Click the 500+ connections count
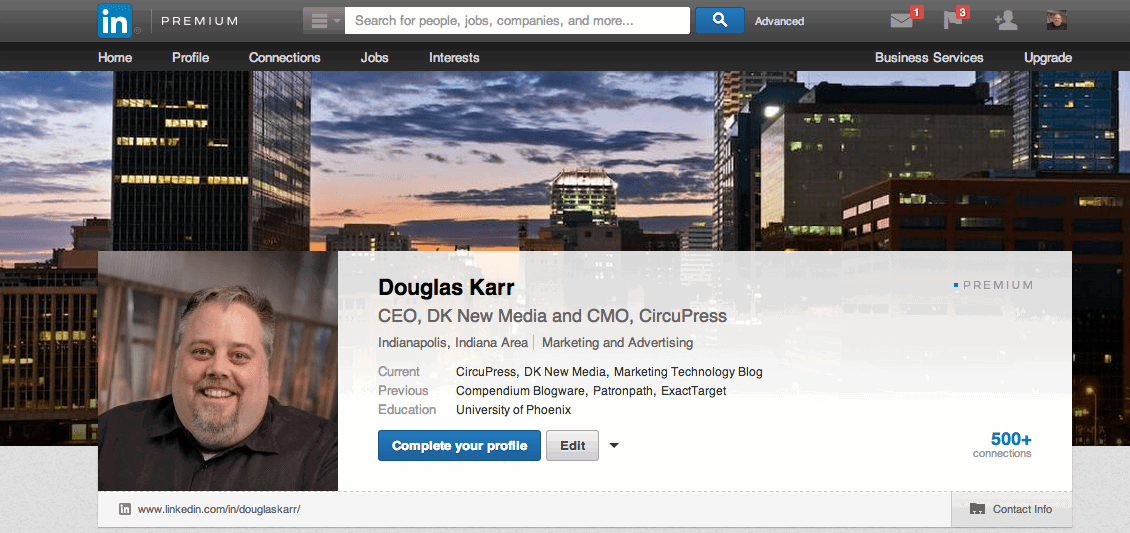The image size is (1130, 533). pos(1010,439)
